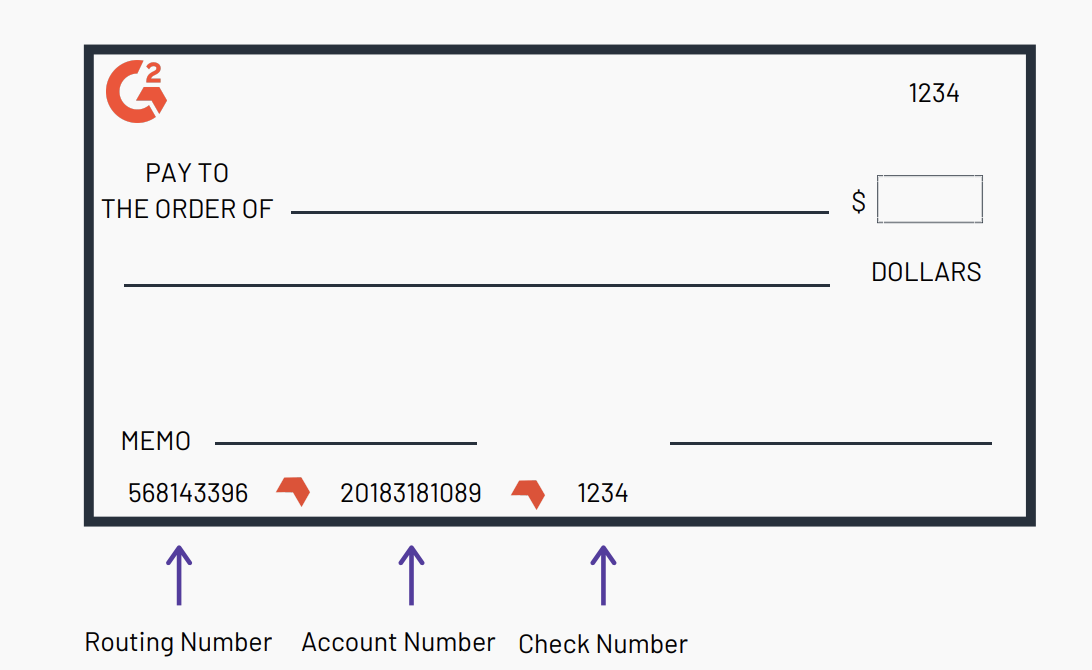
Task: Click the written amount line before DOLLARS
Action: coord(476,285)
